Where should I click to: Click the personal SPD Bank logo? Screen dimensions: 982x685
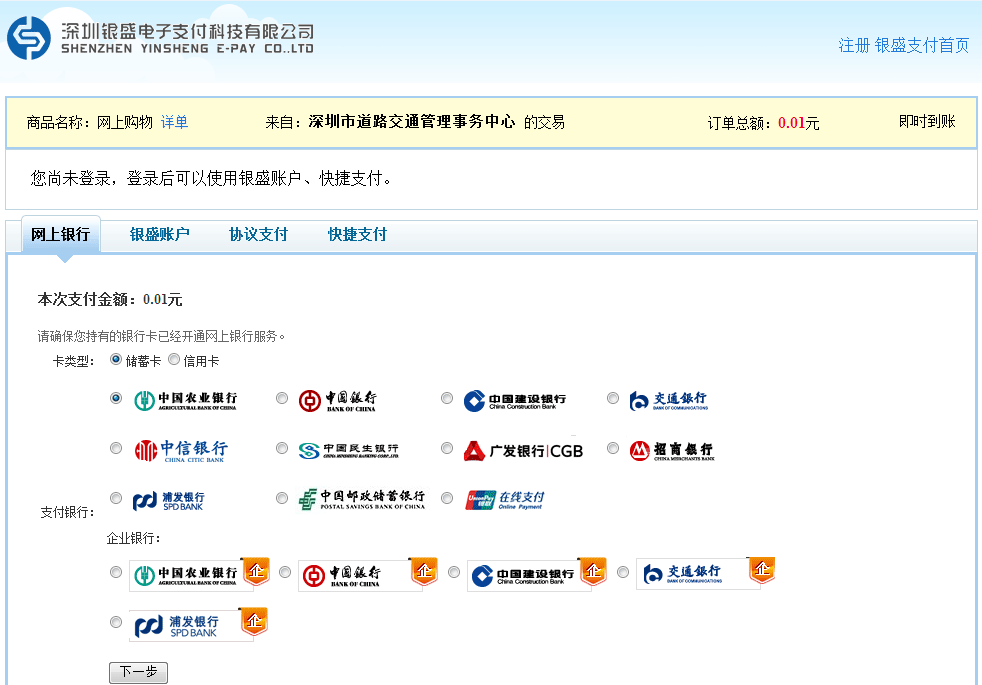[168, 500]
